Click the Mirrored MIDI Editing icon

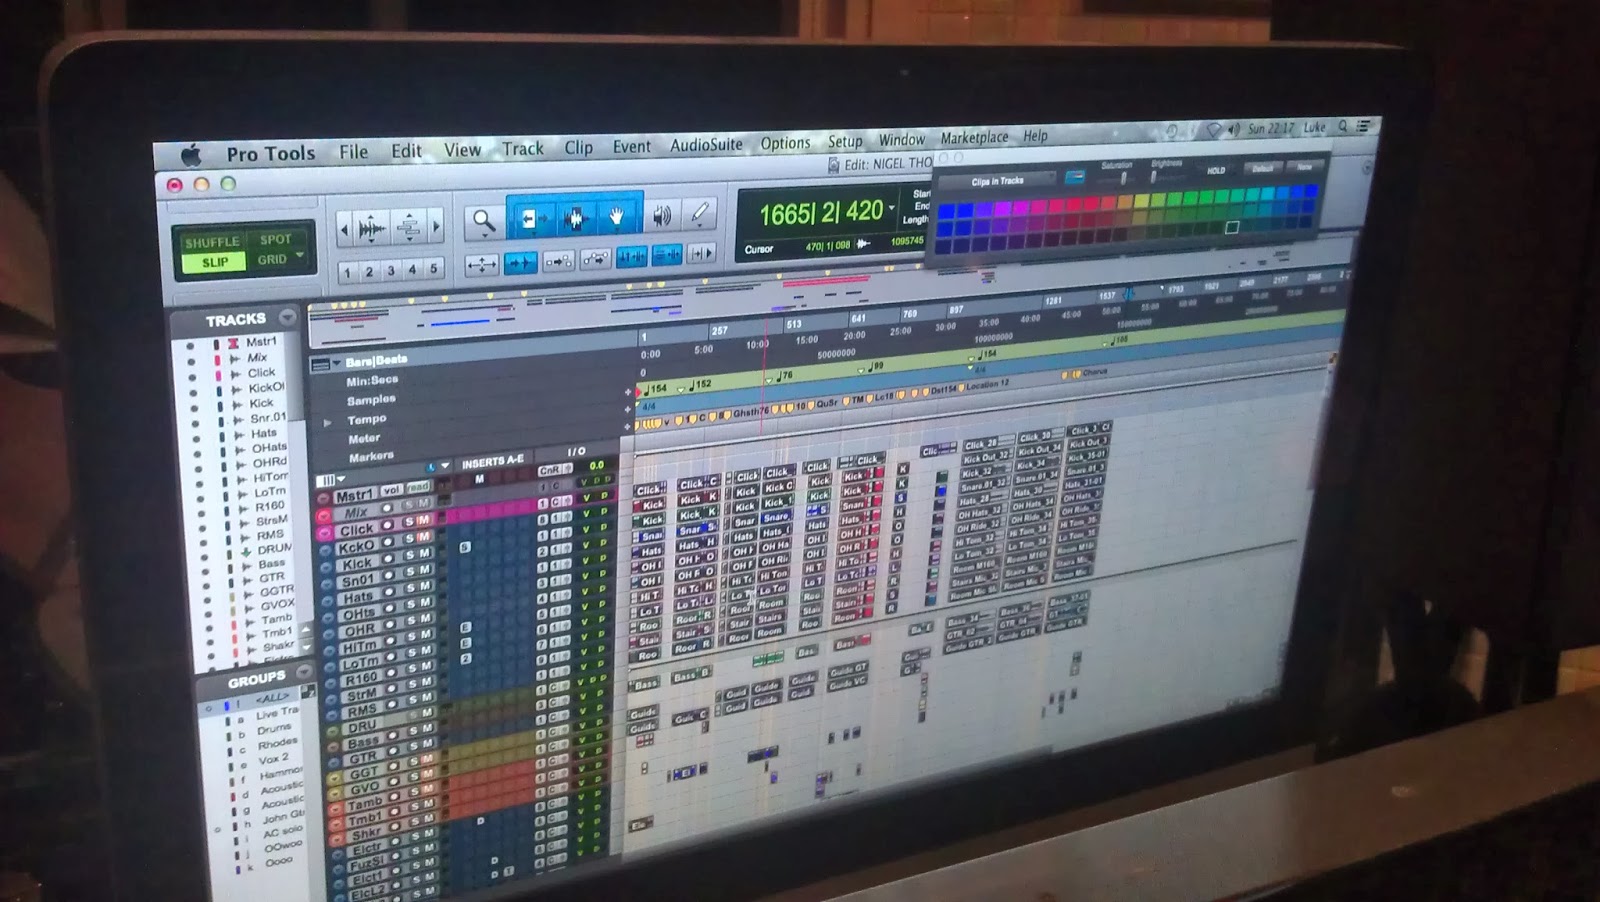point(558,261)
